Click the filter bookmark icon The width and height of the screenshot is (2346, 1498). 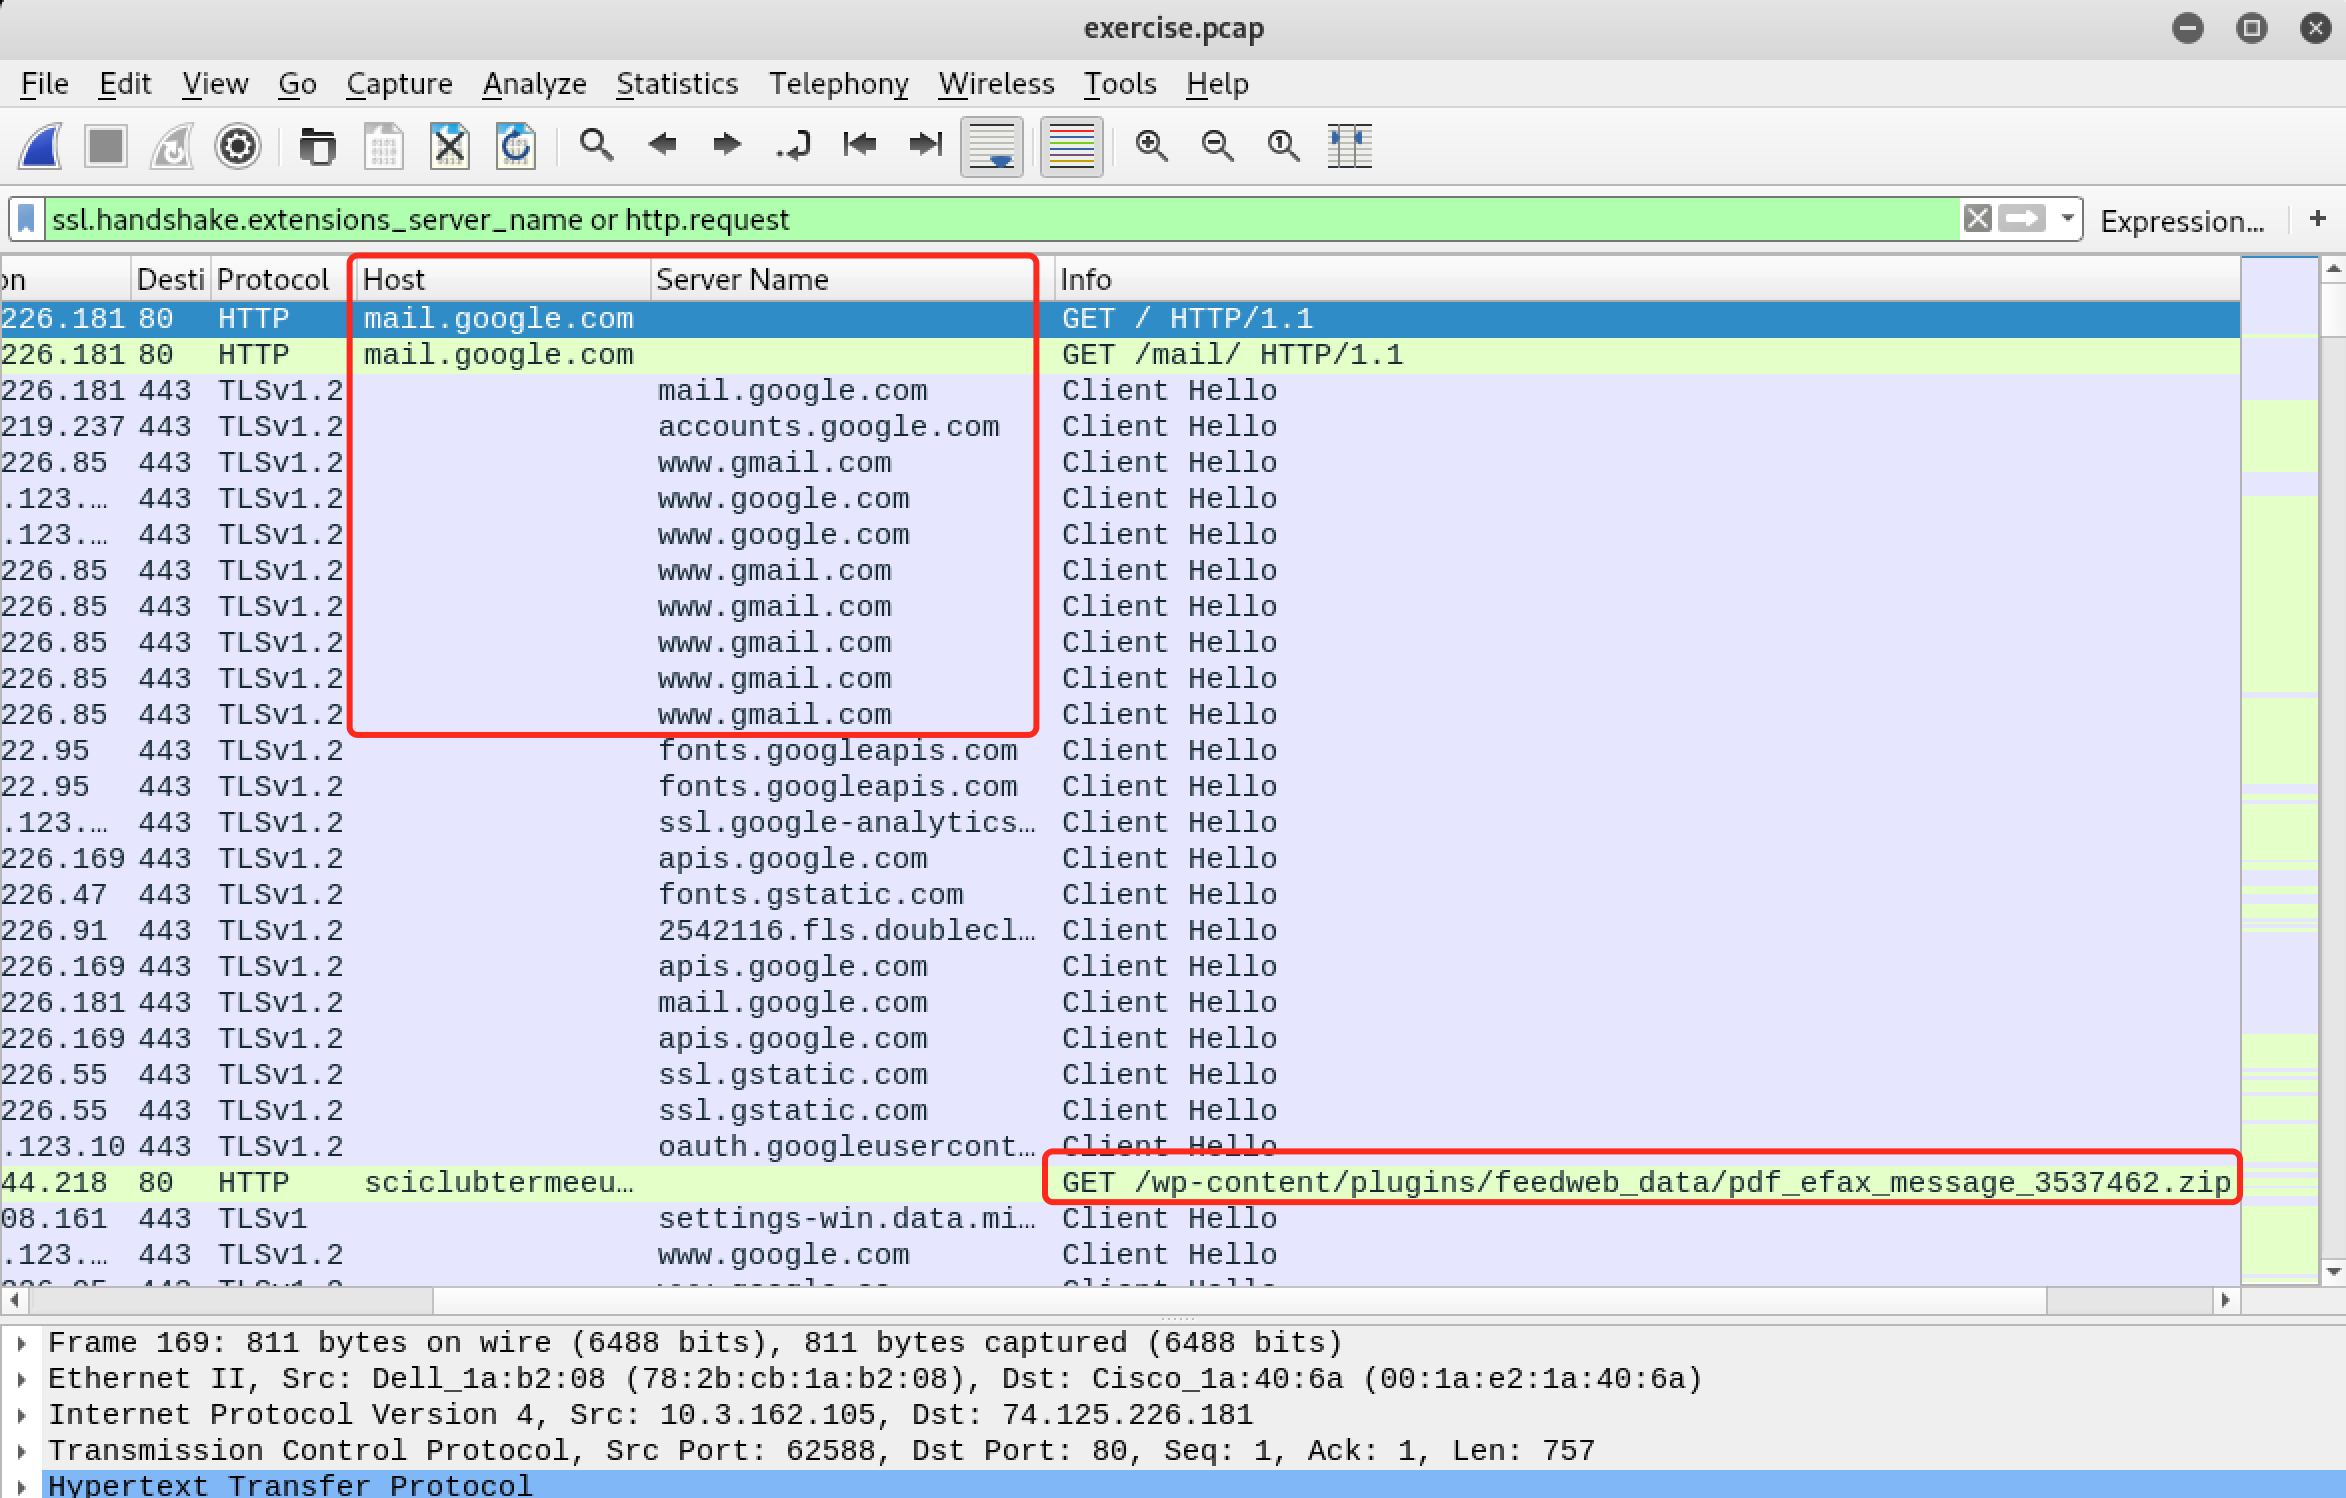click(x=27, y=219)
